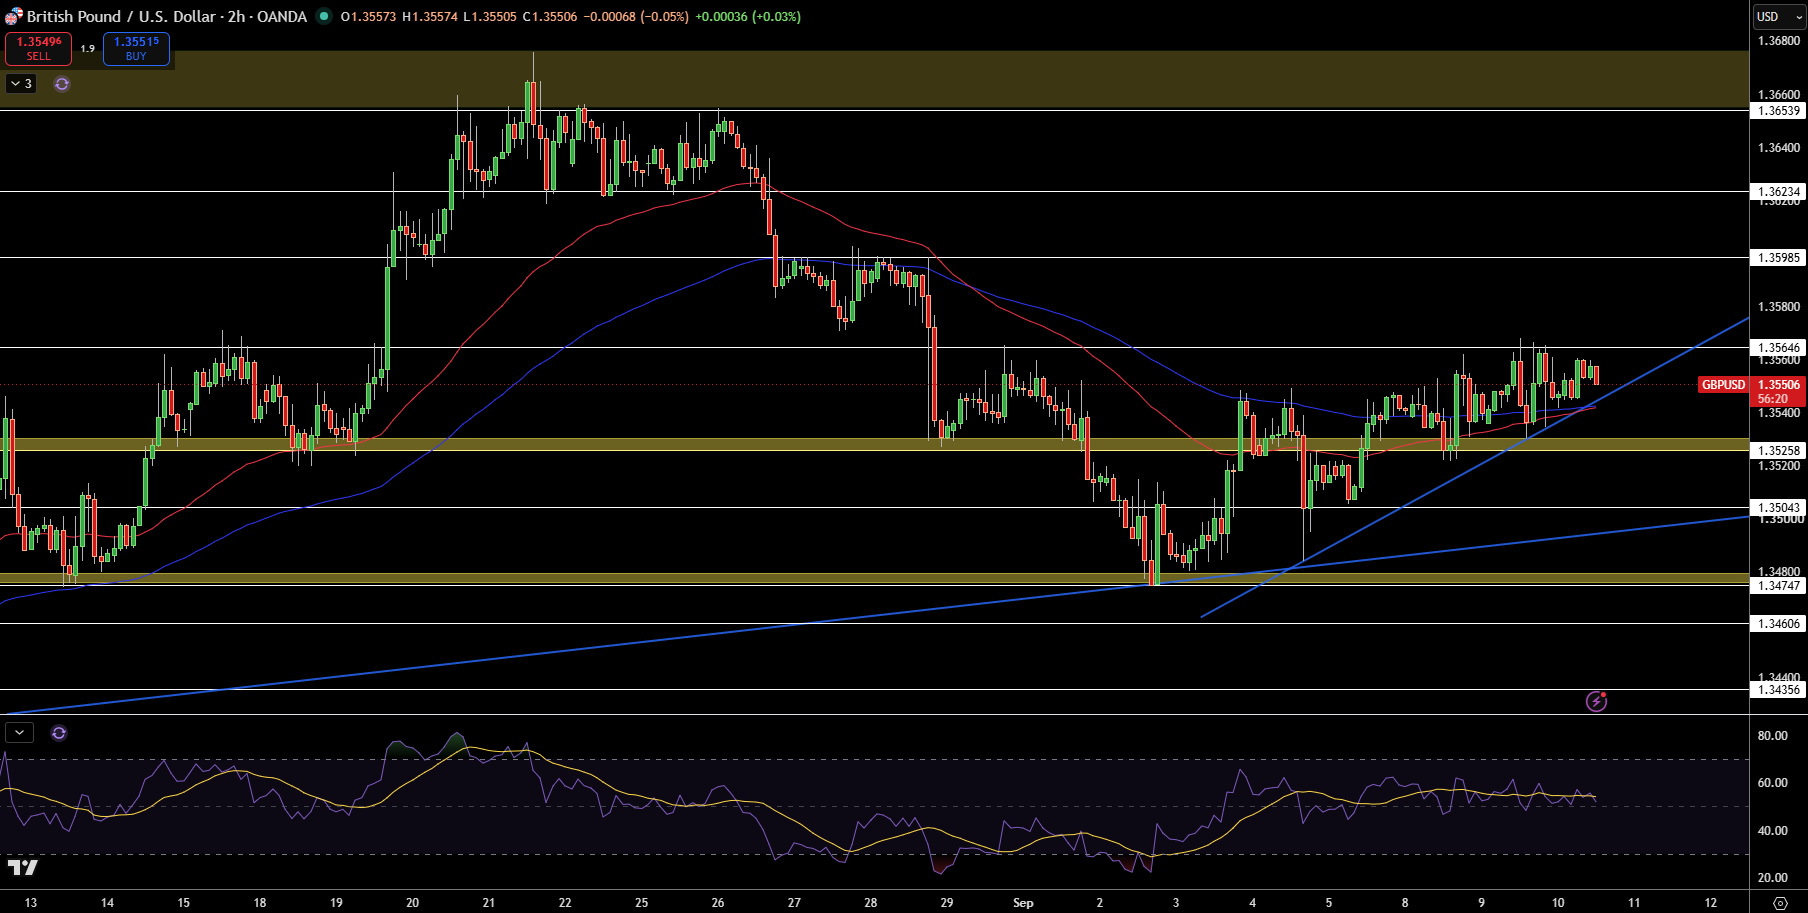Click the low price value L1.35505

coord(490,17)
